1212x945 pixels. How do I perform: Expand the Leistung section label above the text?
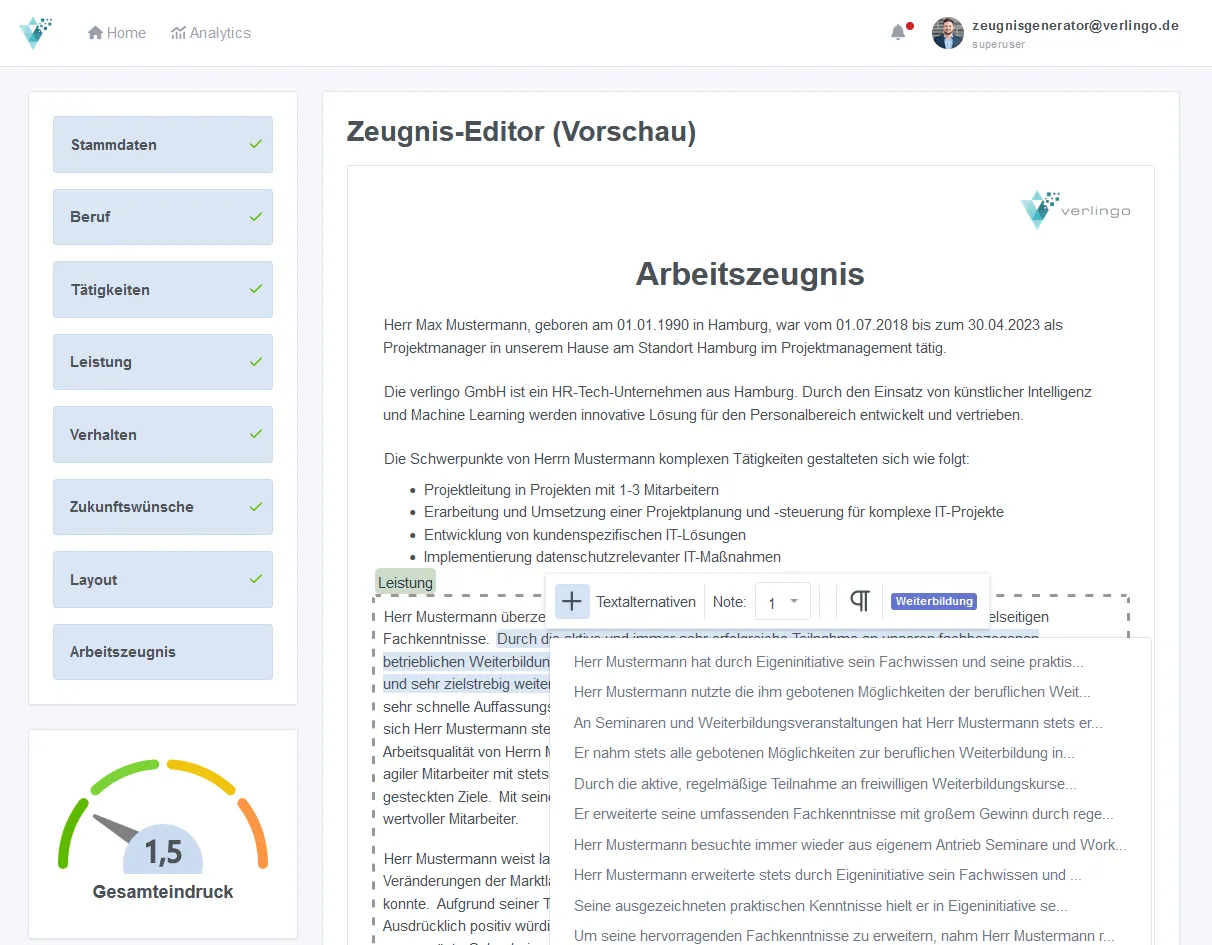(x=405, y=581)
